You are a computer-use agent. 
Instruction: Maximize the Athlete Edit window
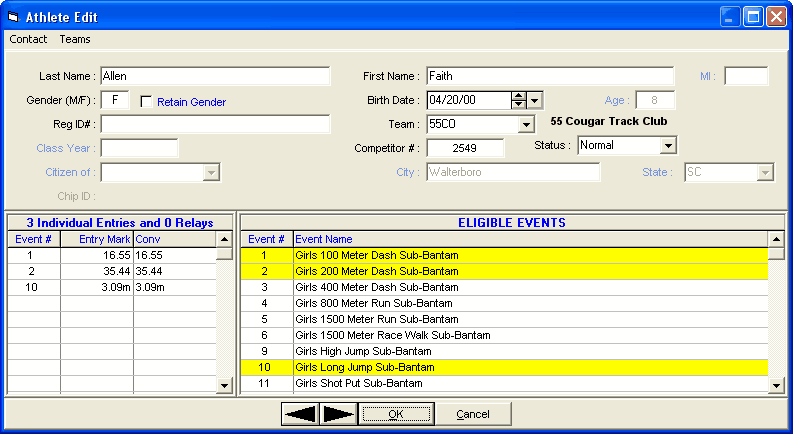(753, 17)
